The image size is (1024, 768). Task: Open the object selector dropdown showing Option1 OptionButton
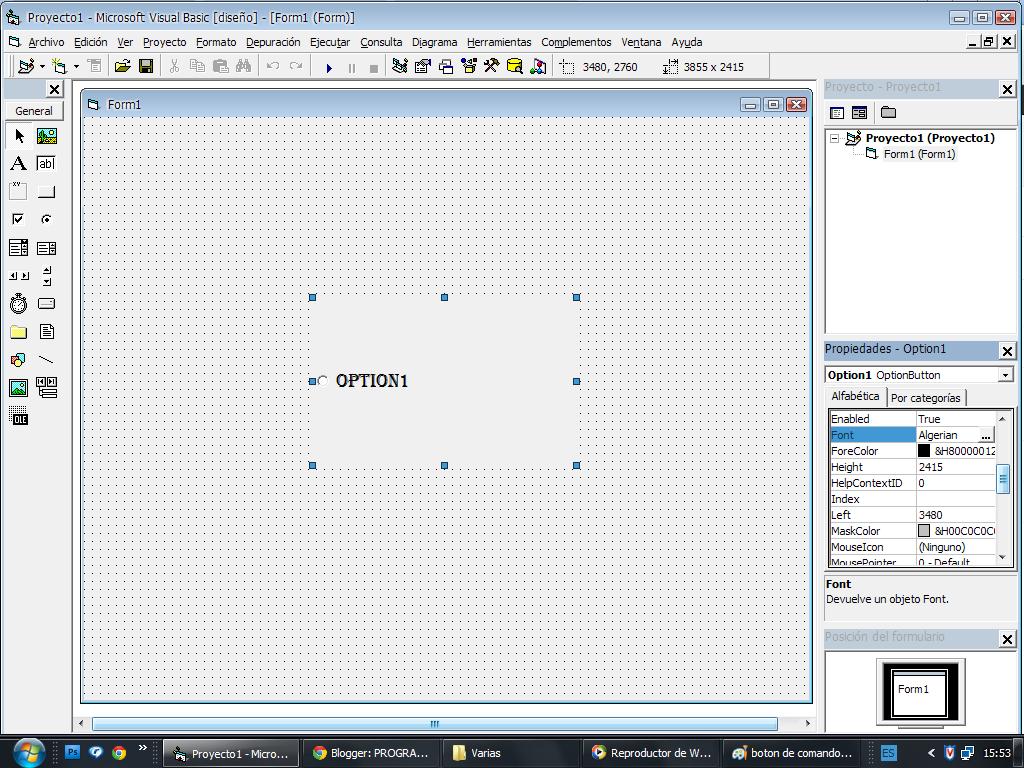pos(1005,374)
